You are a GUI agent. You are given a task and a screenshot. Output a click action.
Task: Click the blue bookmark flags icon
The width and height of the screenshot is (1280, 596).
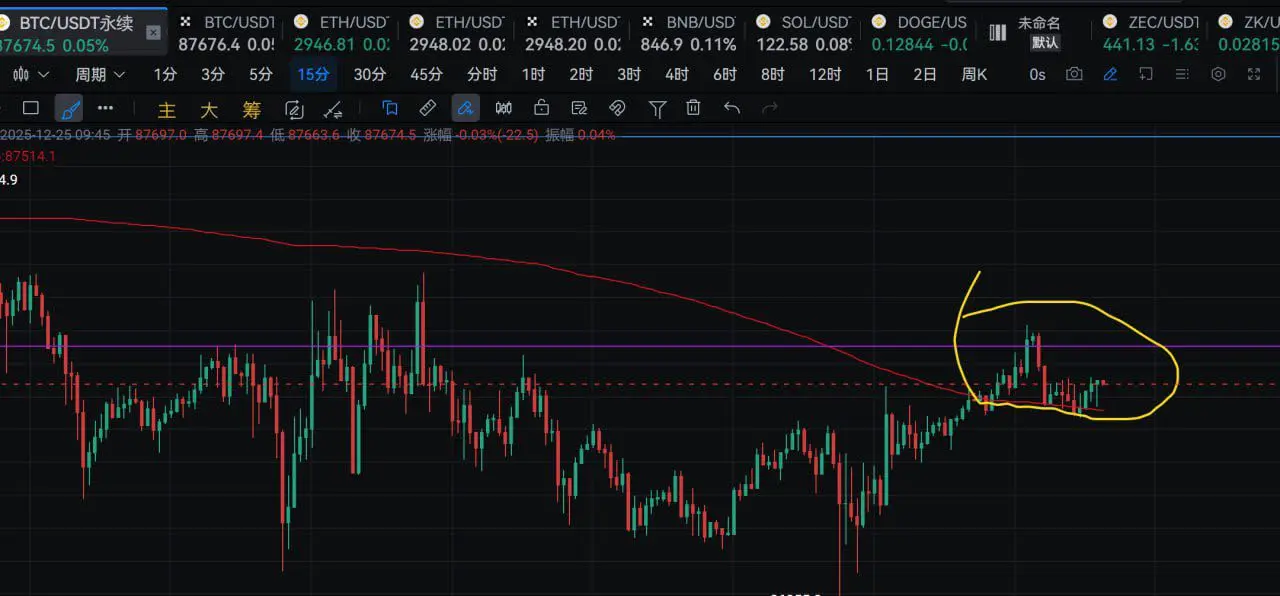[390, 108]
